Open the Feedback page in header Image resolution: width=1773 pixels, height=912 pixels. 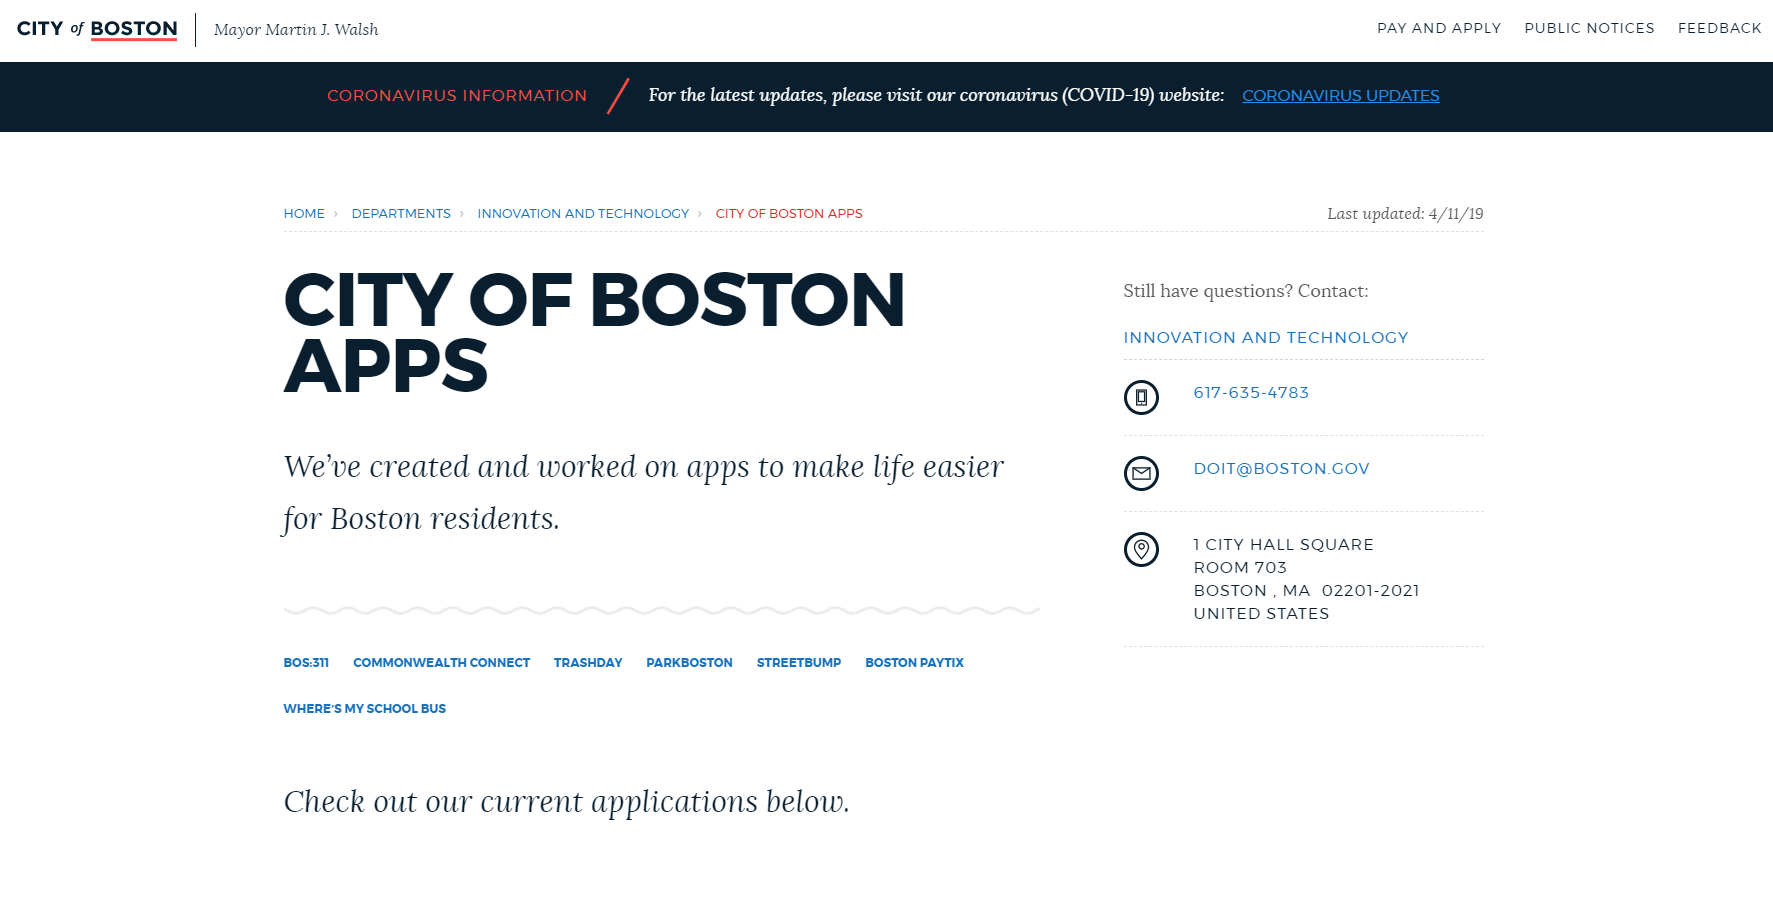[x=1719, y=28]
